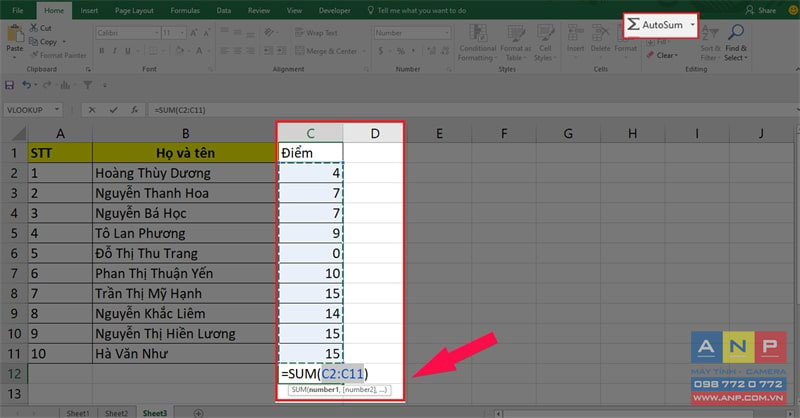Click the Decrease Decimal icon

pos(445,51)
